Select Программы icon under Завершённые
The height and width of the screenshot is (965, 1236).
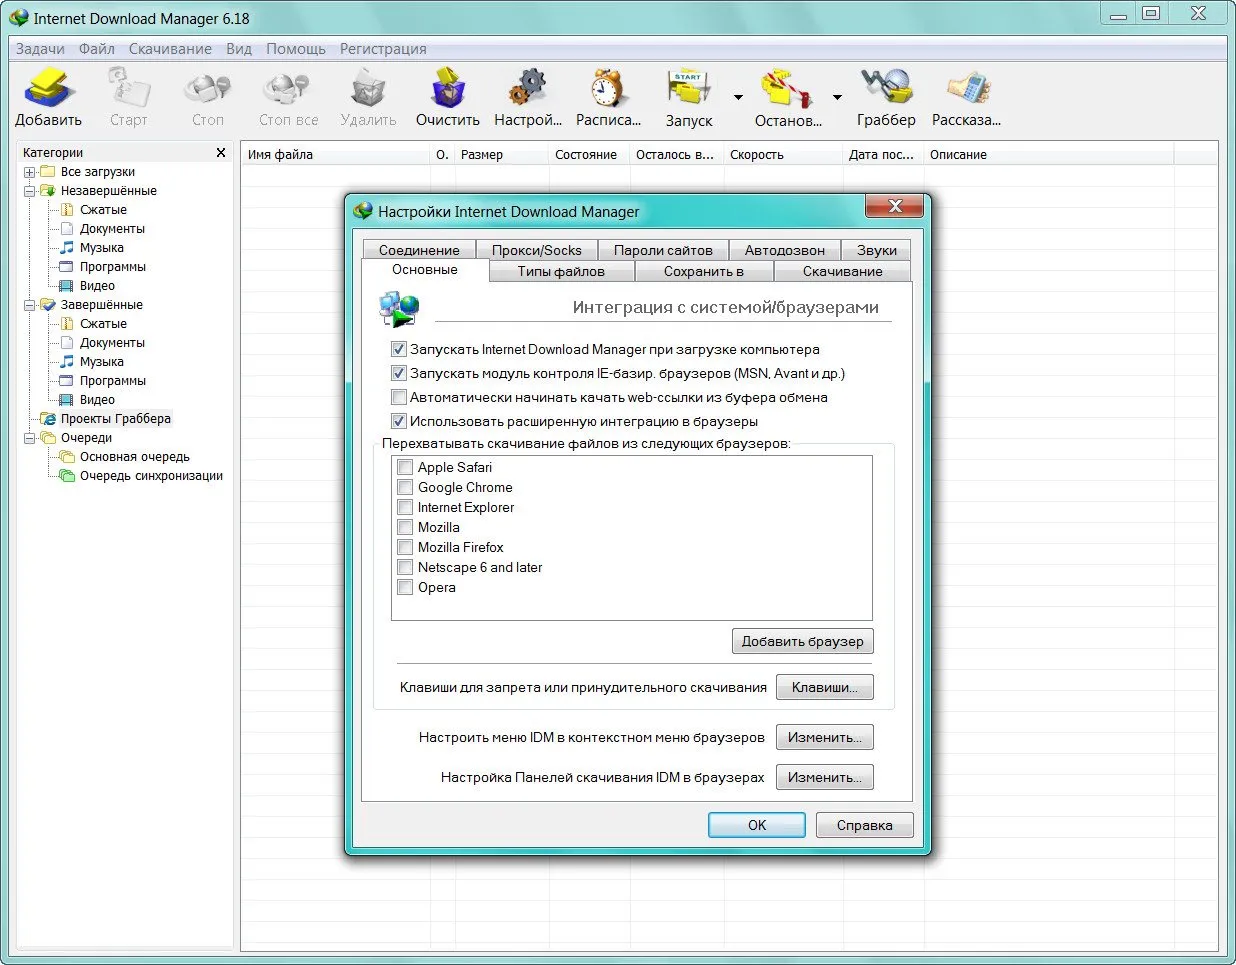67,381
